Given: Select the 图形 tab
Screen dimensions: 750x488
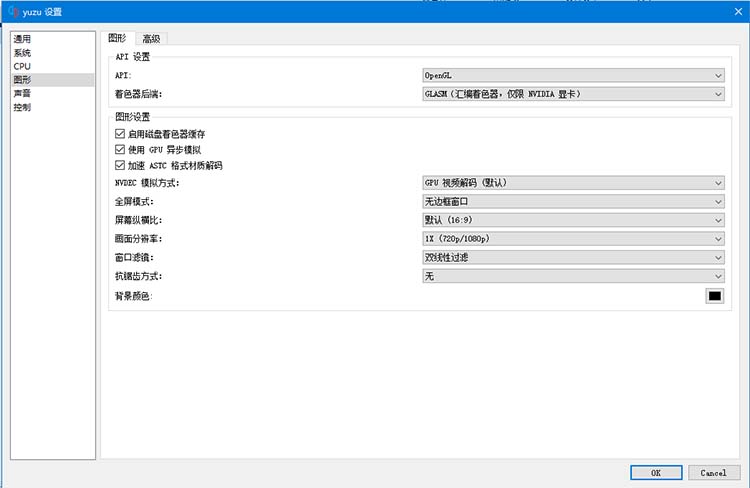Looking at the screenshot, I should click(116, 38).
